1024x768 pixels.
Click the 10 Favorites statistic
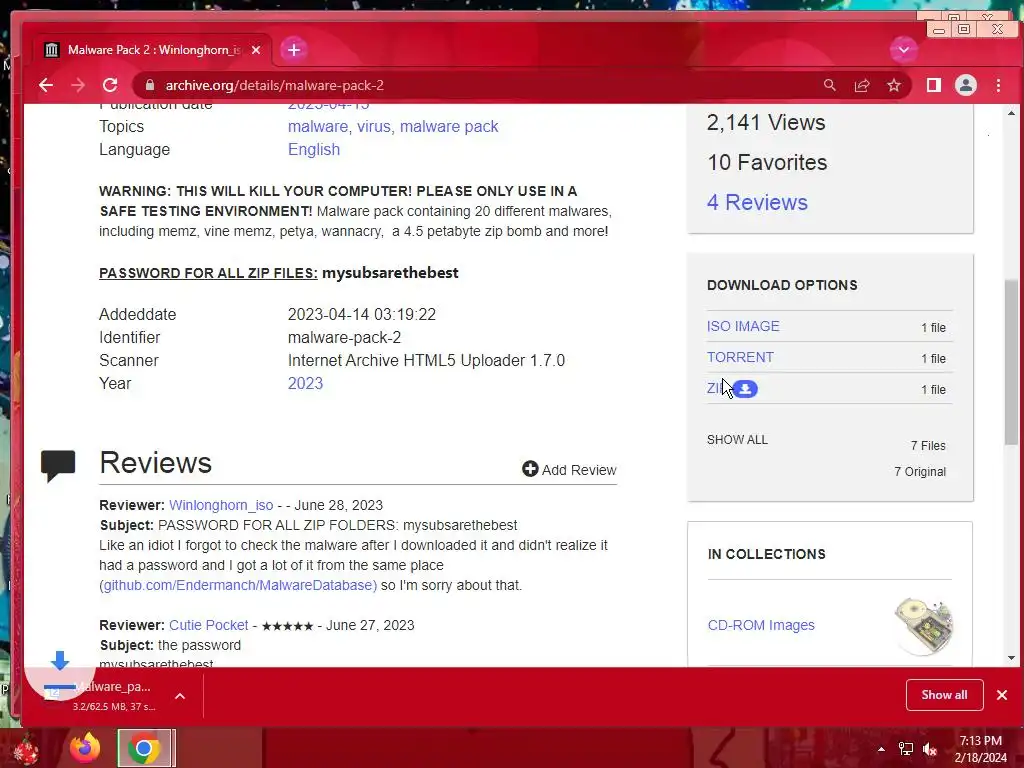[x=767, y=163]
